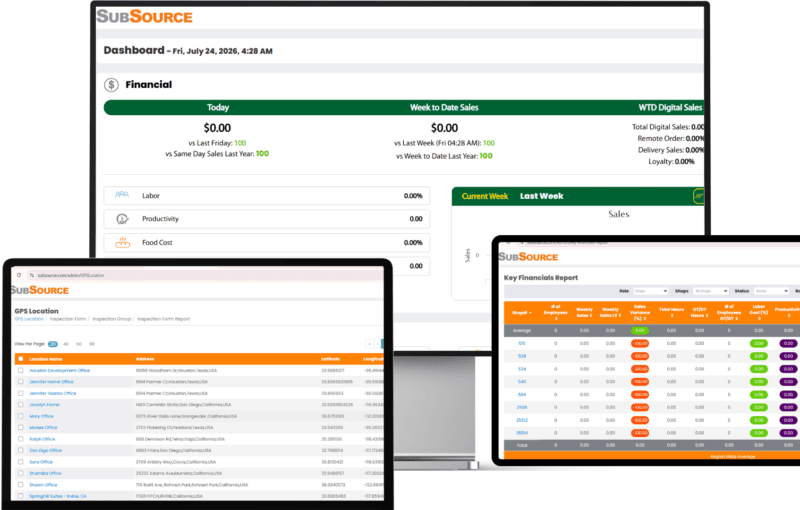Click the green chart icon beside Last Week
This screenshot has width=800, height=510.
coord(698,196)
